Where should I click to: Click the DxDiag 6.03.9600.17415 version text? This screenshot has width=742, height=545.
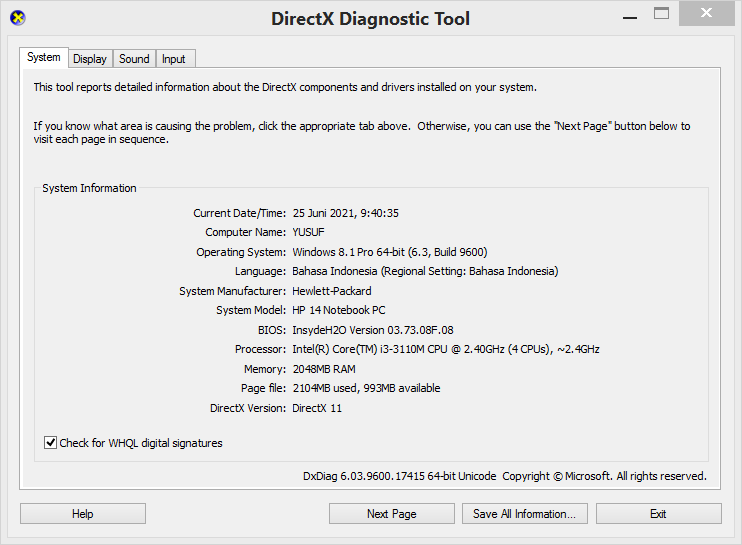(x=399, y=476)
